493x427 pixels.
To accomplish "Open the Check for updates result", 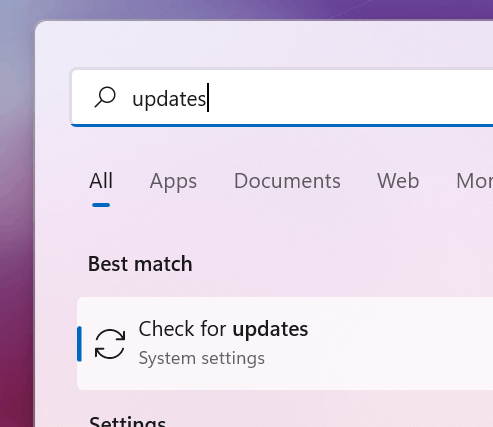I will click(285, 343).
